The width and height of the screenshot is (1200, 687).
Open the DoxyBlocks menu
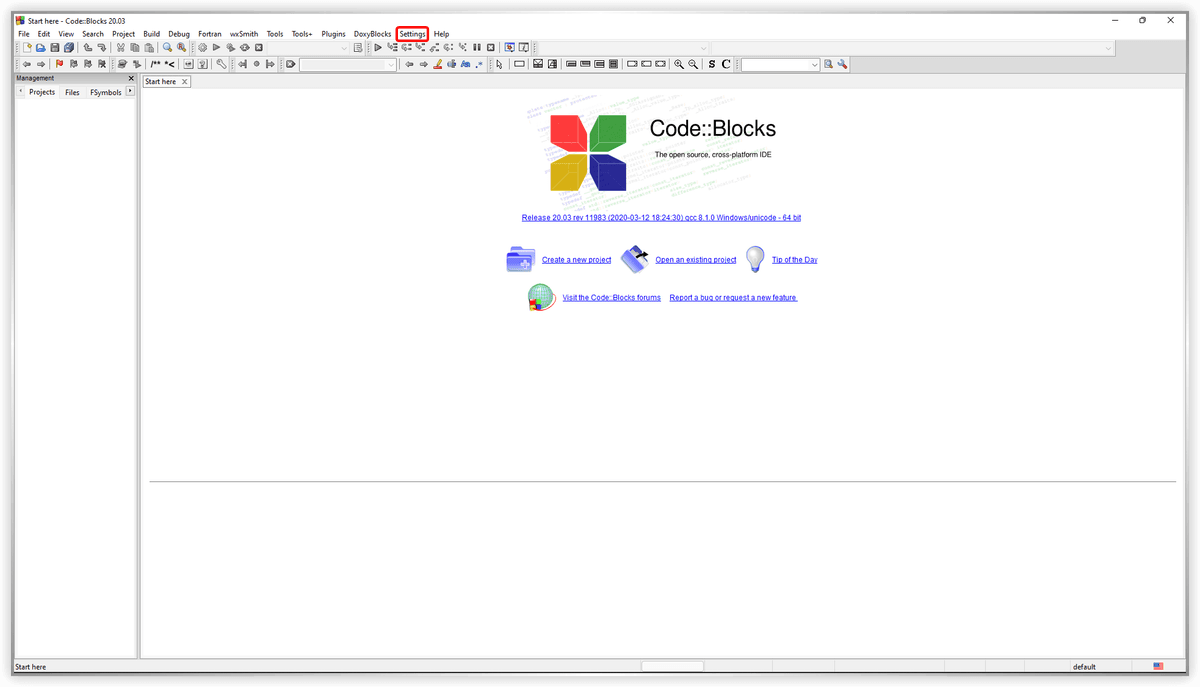[372, 33]
